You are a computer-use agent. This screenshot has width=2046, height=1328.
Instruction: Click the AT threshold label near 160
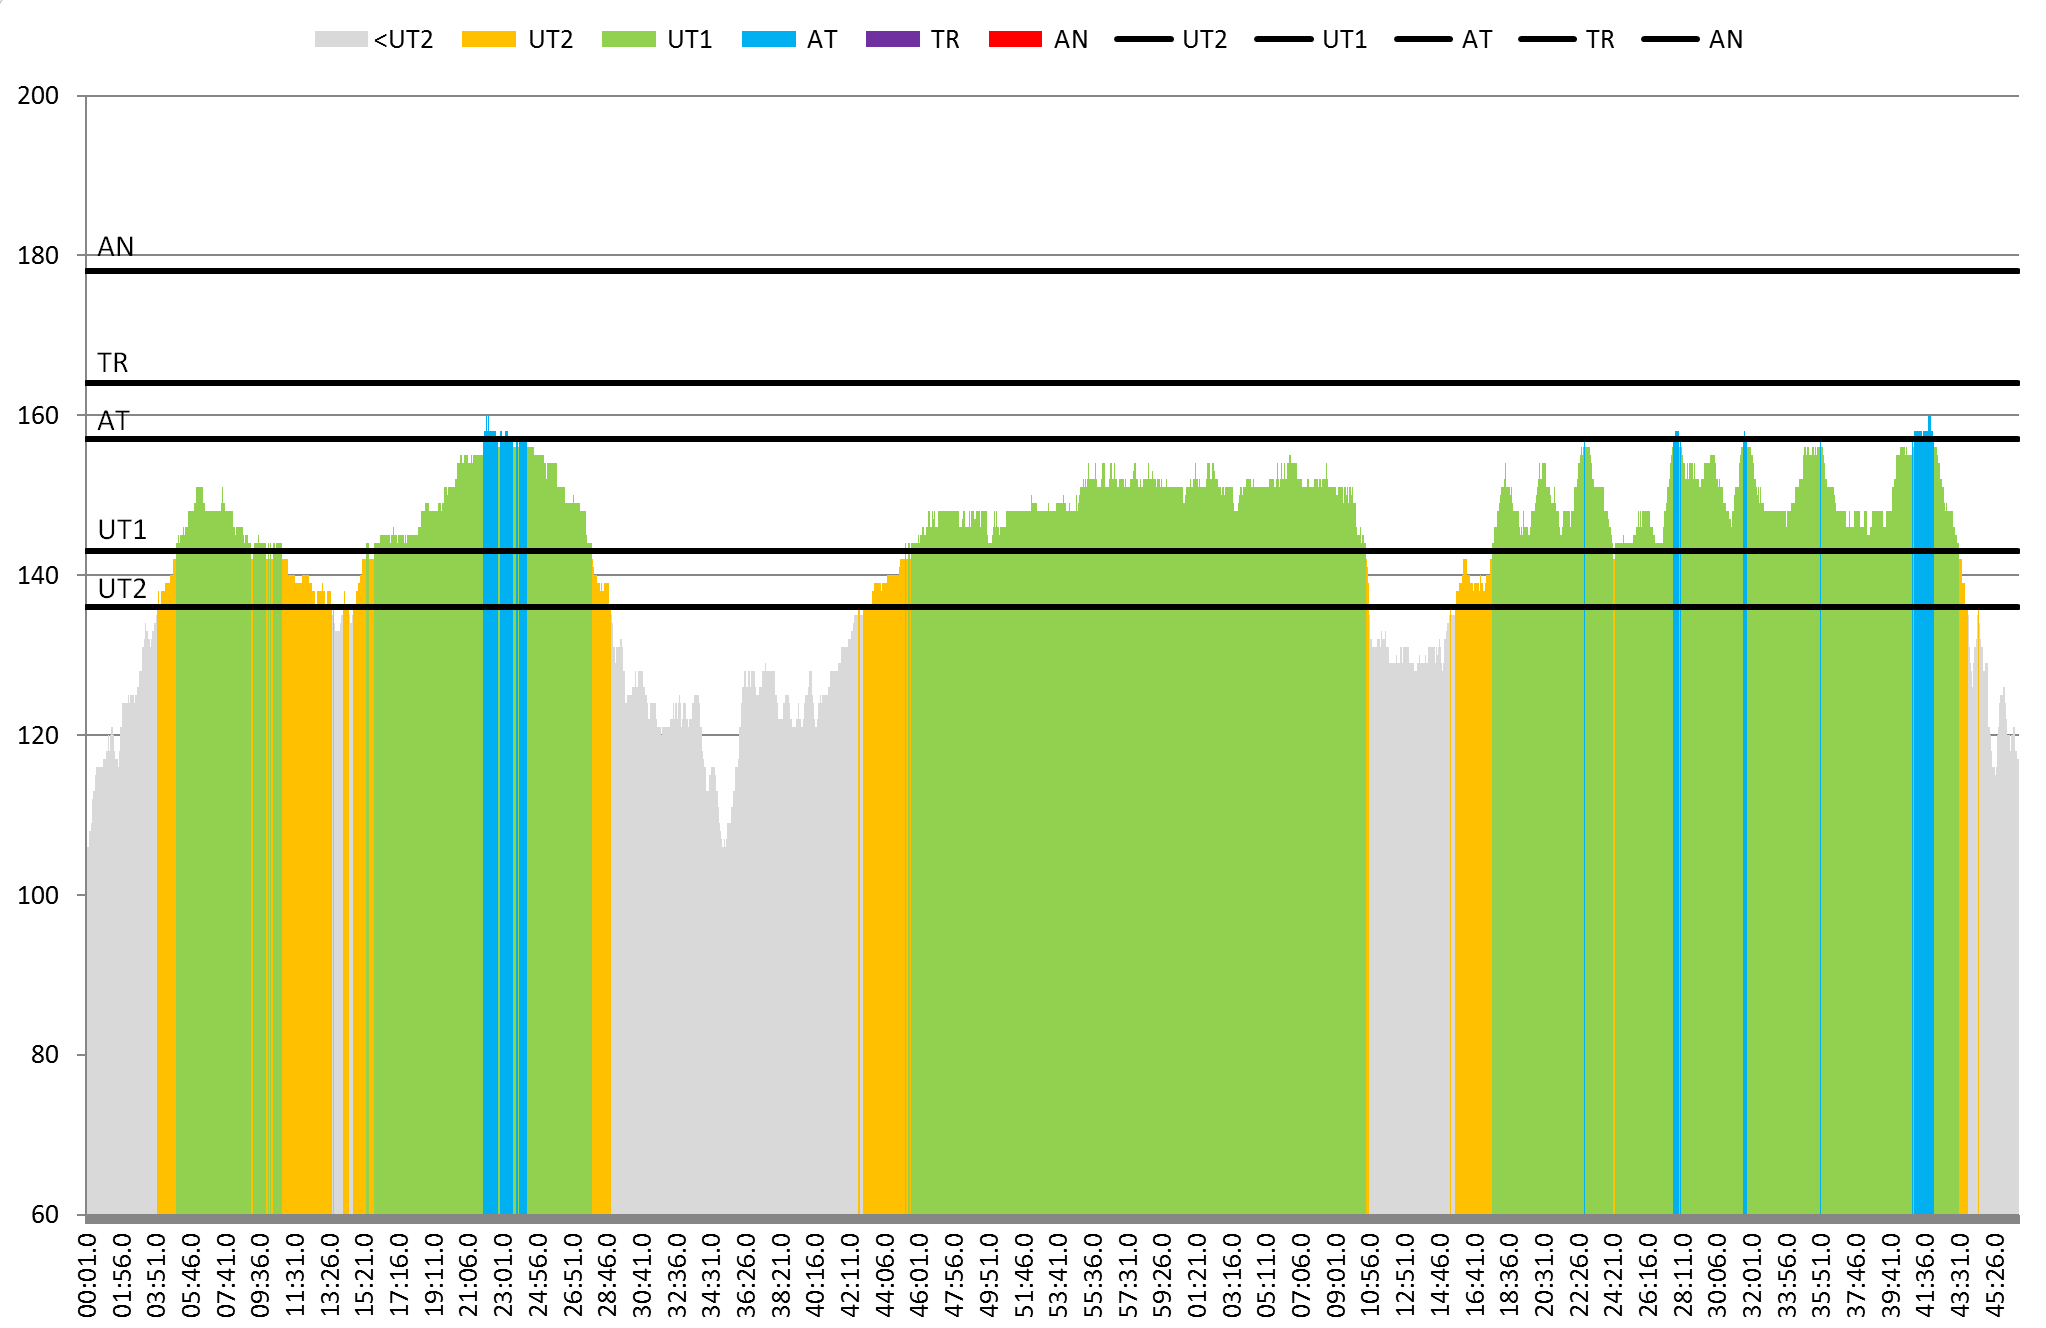(113, 421)
